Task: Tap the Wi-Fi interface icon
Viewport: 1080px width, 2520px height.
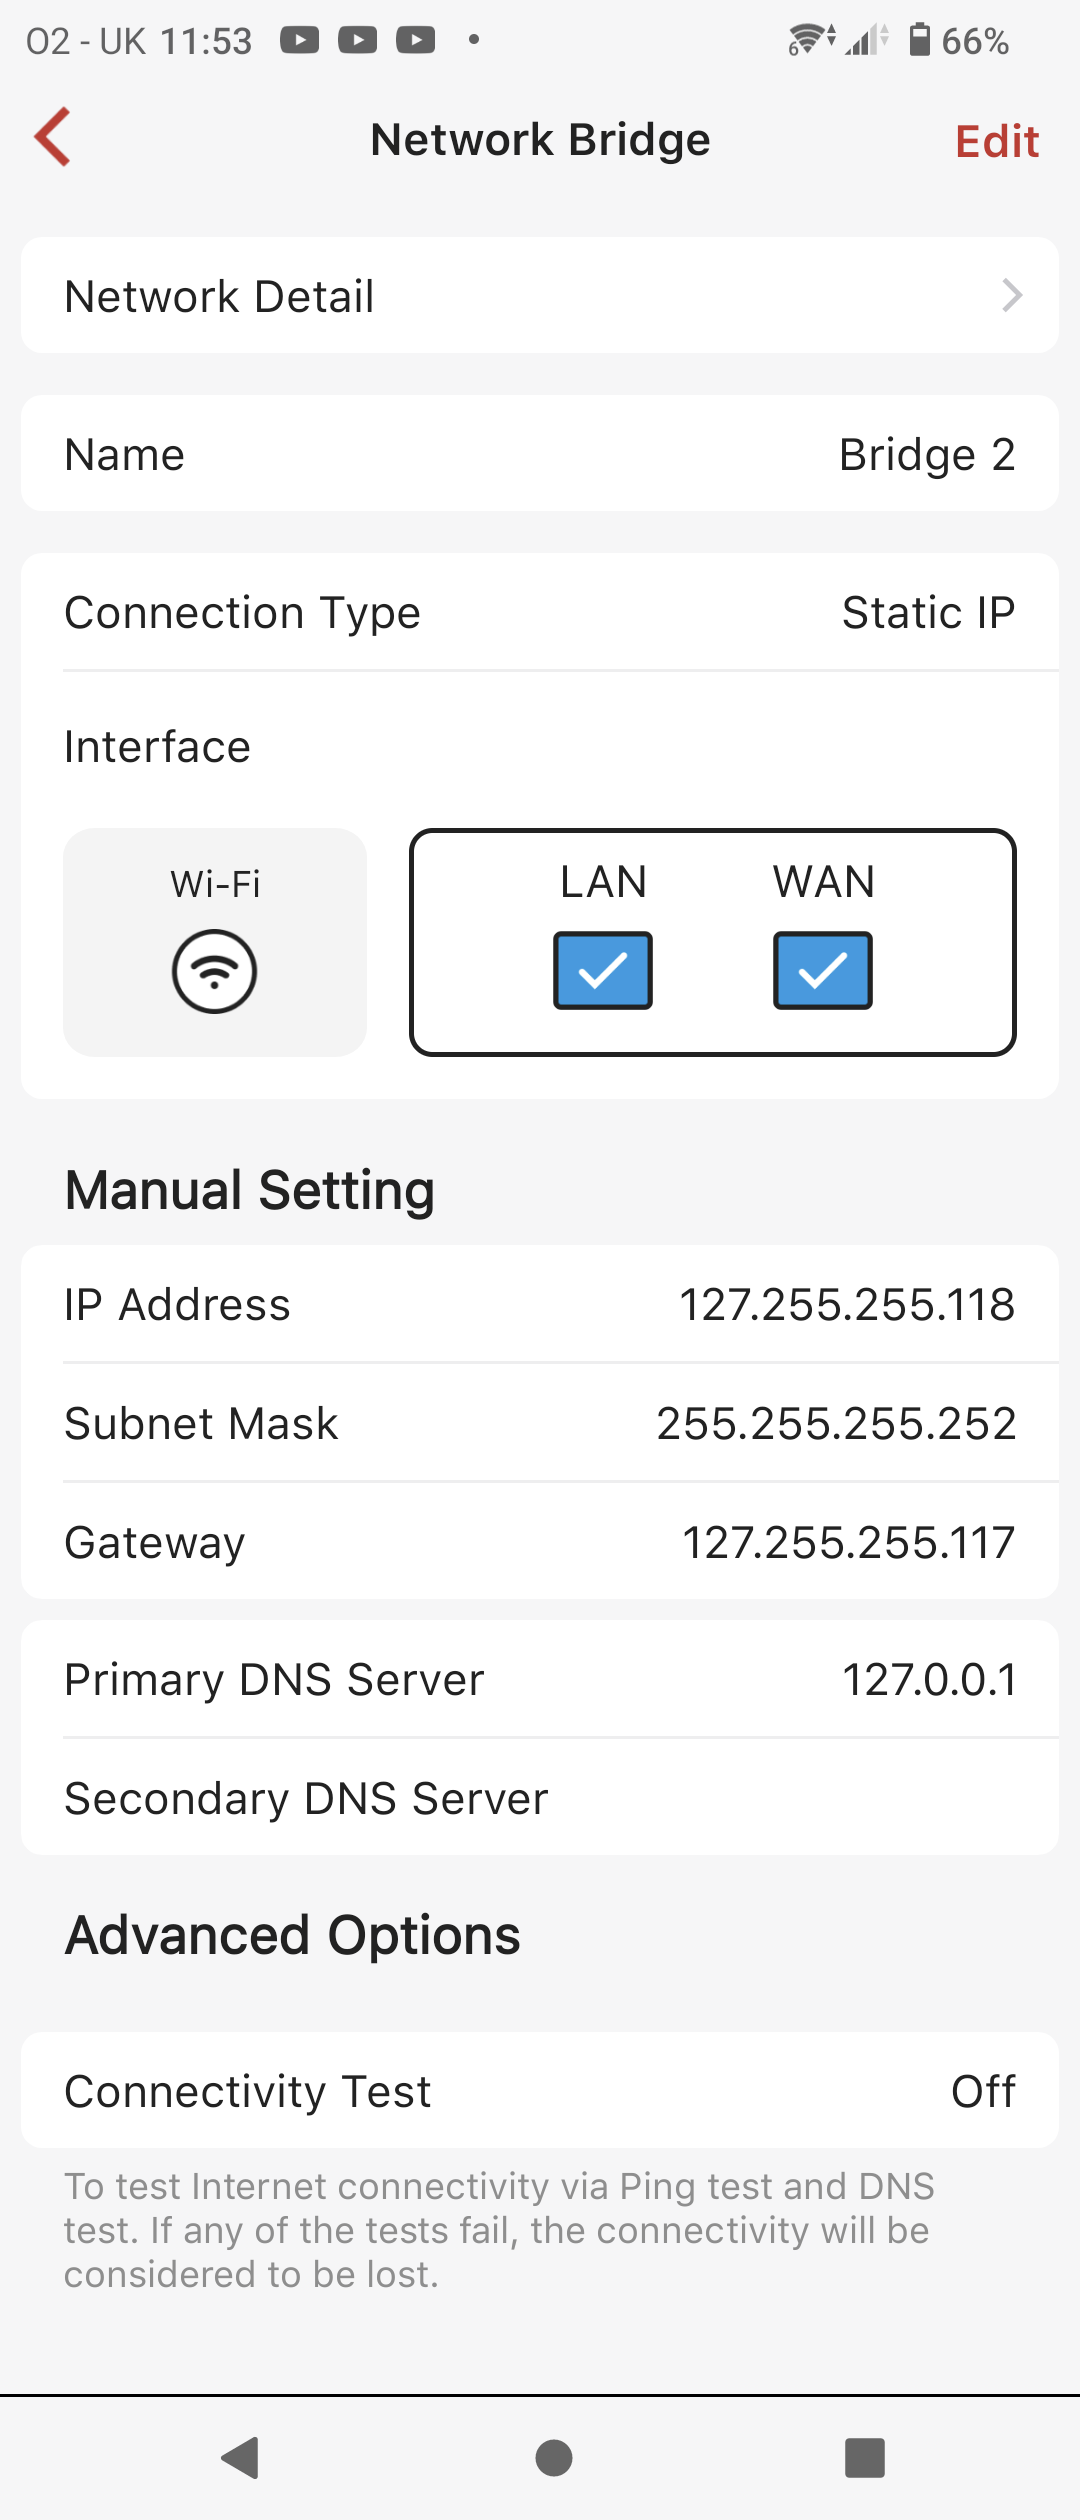Action: (x=214, y=971)
